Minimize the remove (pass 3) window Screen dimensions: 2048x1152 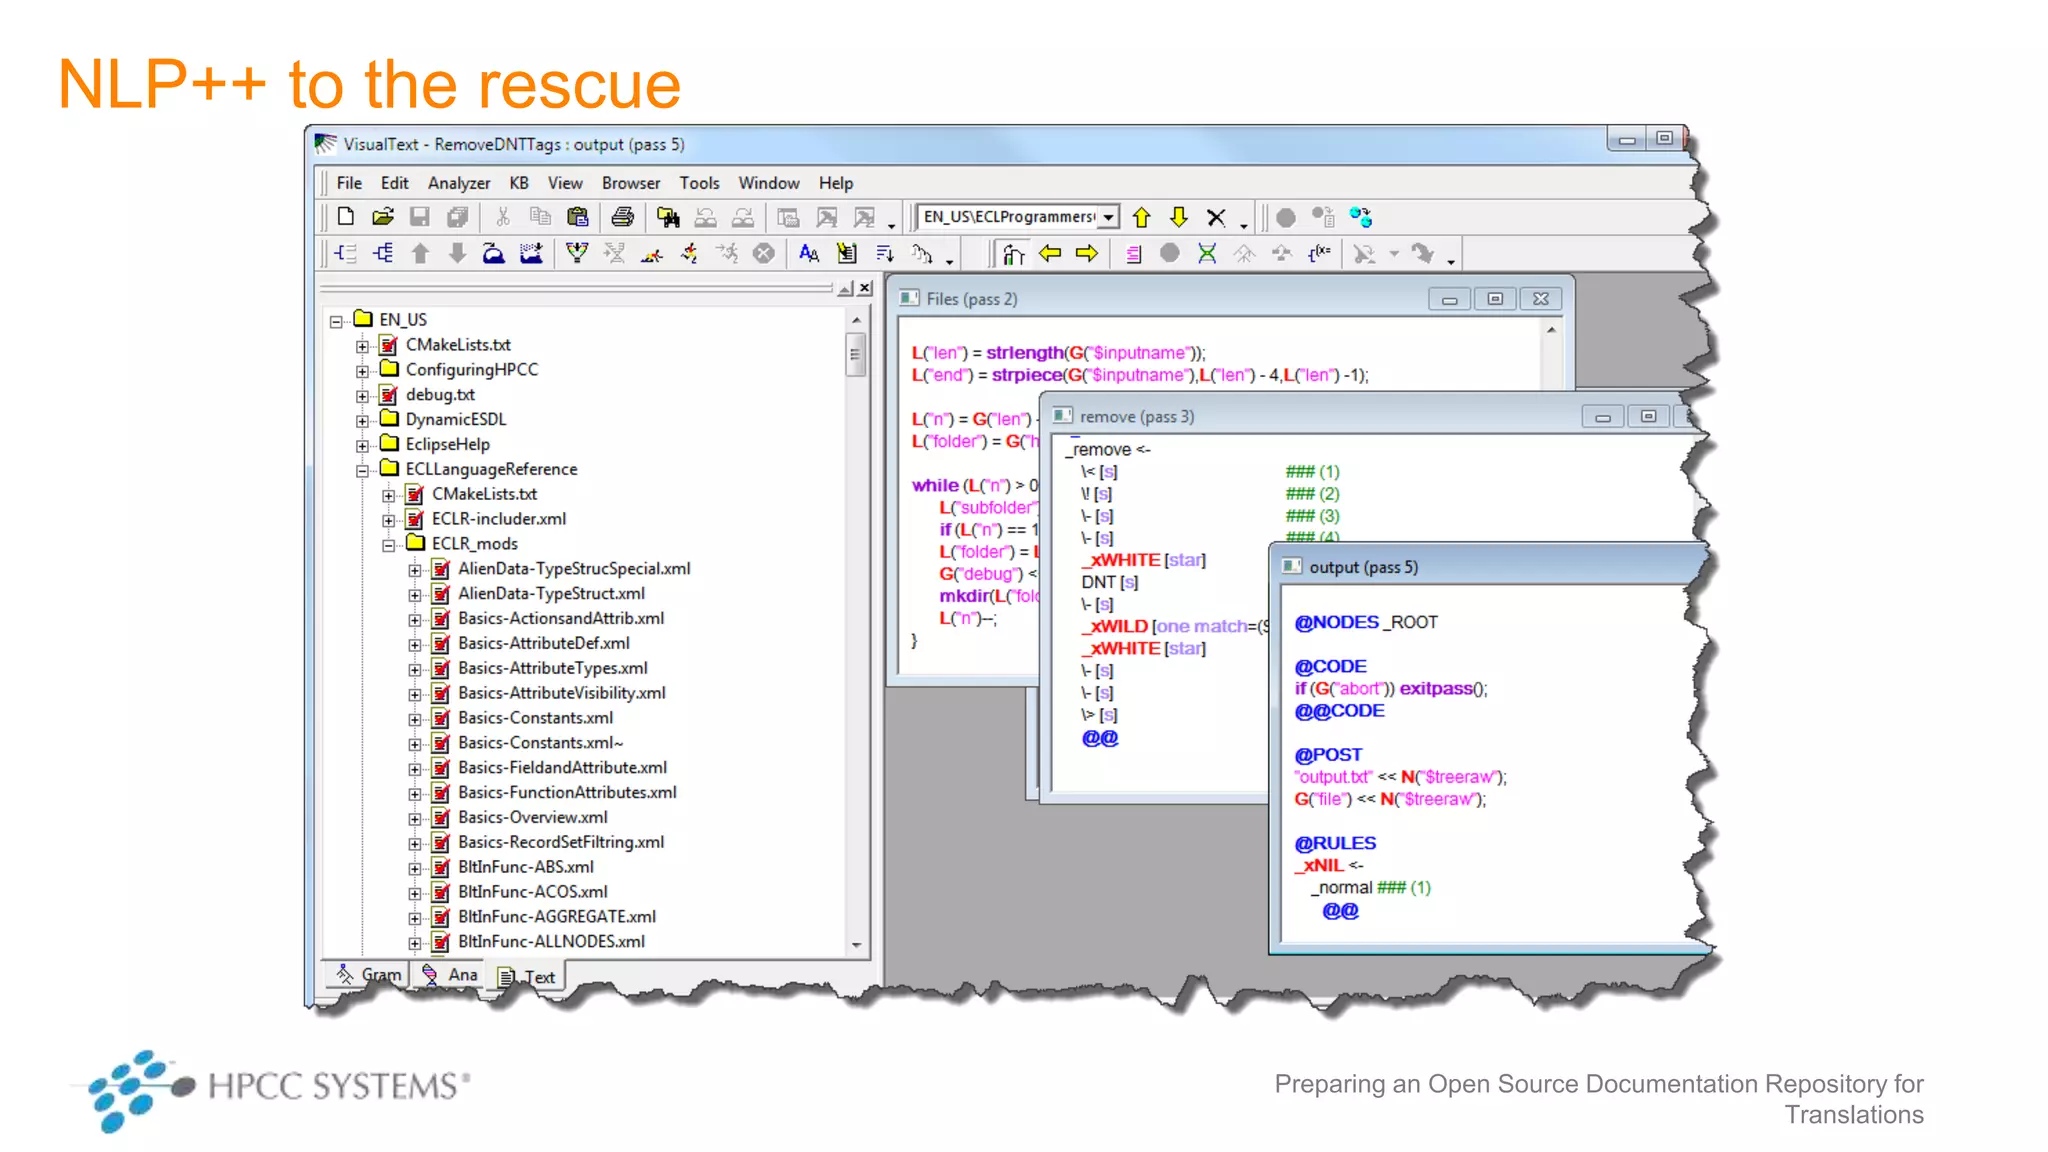1603,417
